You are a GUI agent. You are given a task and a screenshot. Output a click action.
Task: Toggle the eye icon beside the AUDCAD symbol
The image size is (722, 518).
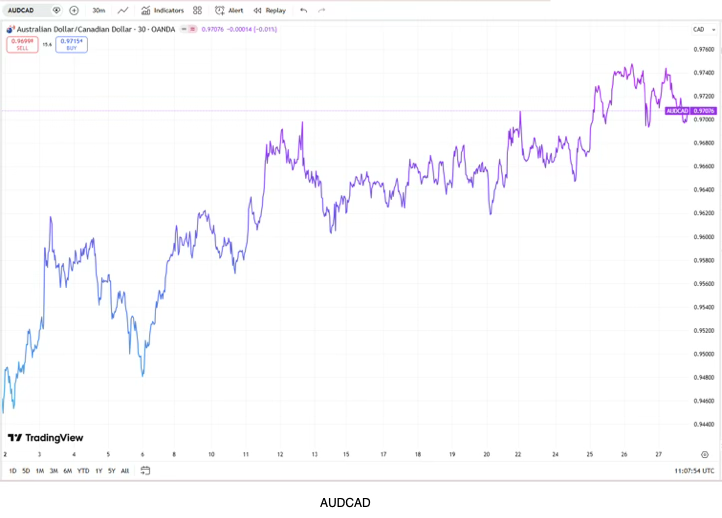tap(57, 10)
